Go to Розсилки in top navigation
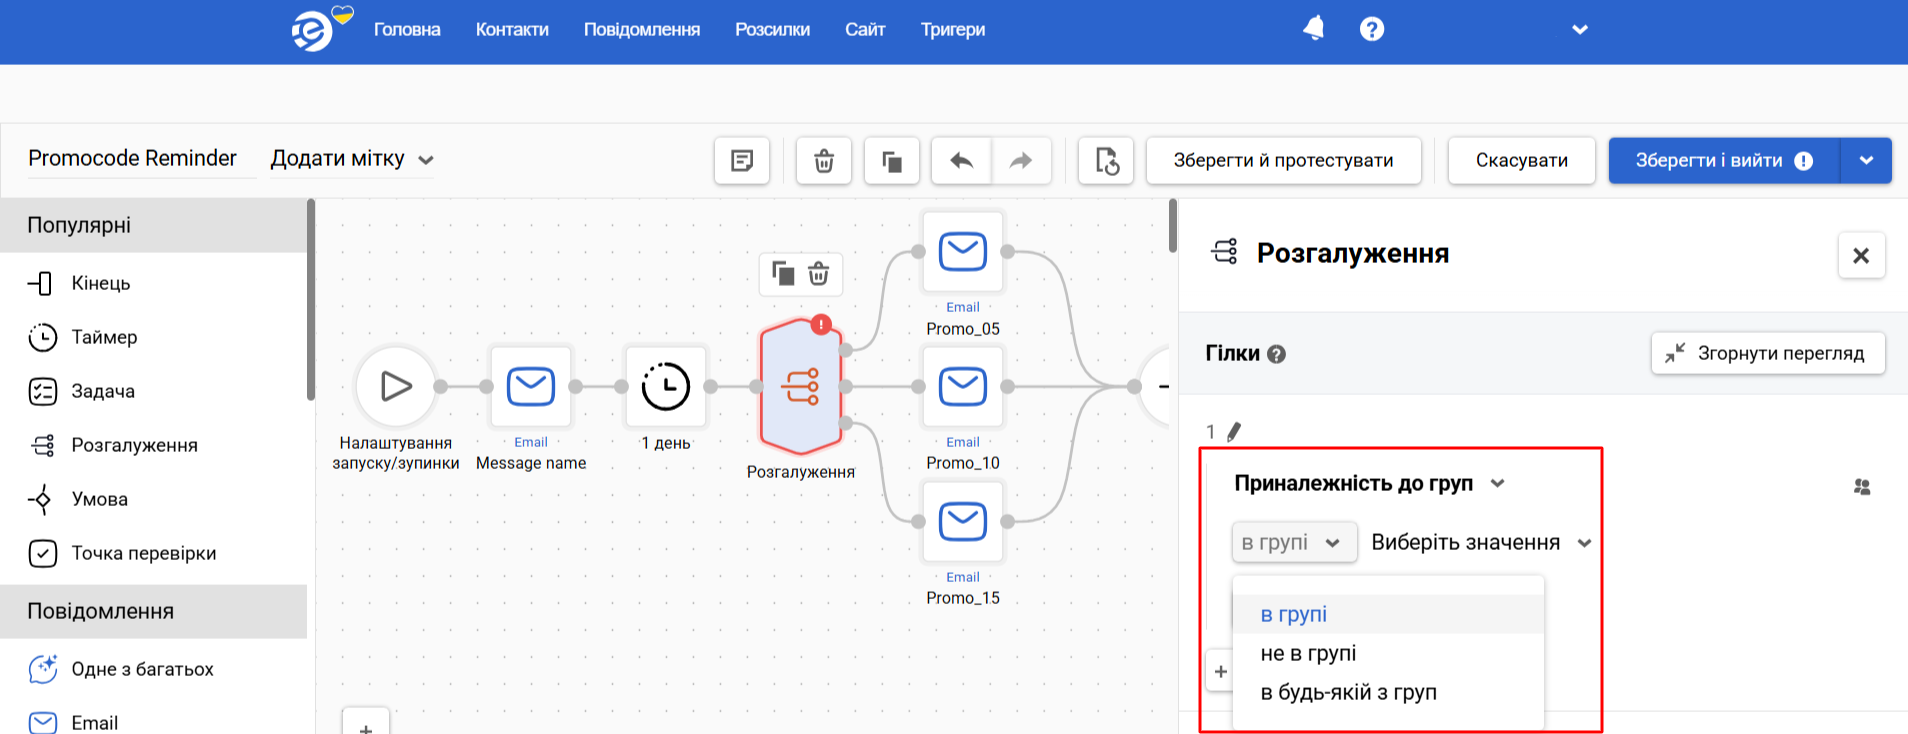 tap(772, 30)
